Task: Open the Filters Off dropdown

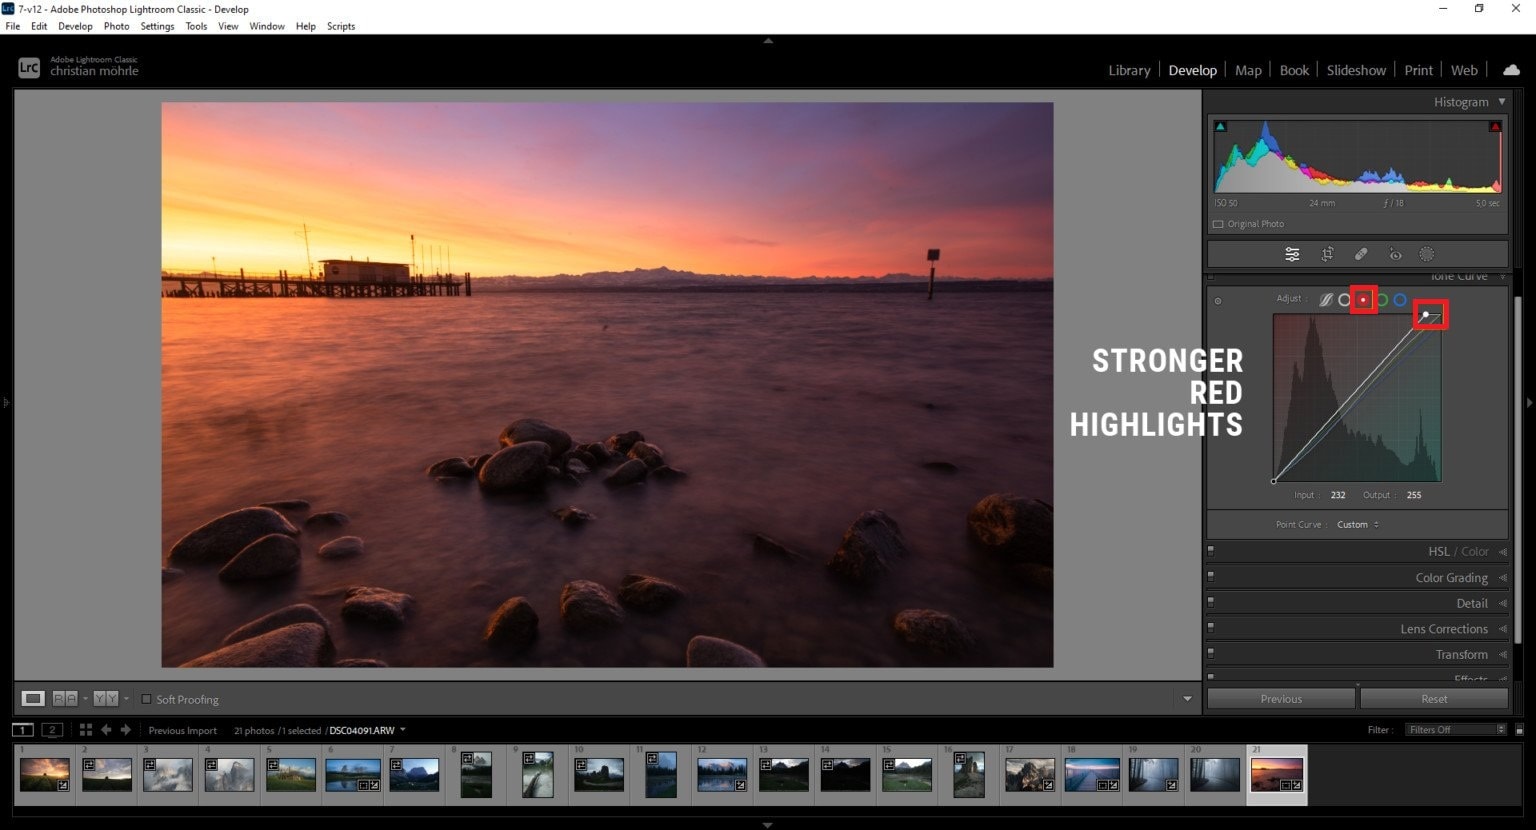Action: [x=1454, y=730]
